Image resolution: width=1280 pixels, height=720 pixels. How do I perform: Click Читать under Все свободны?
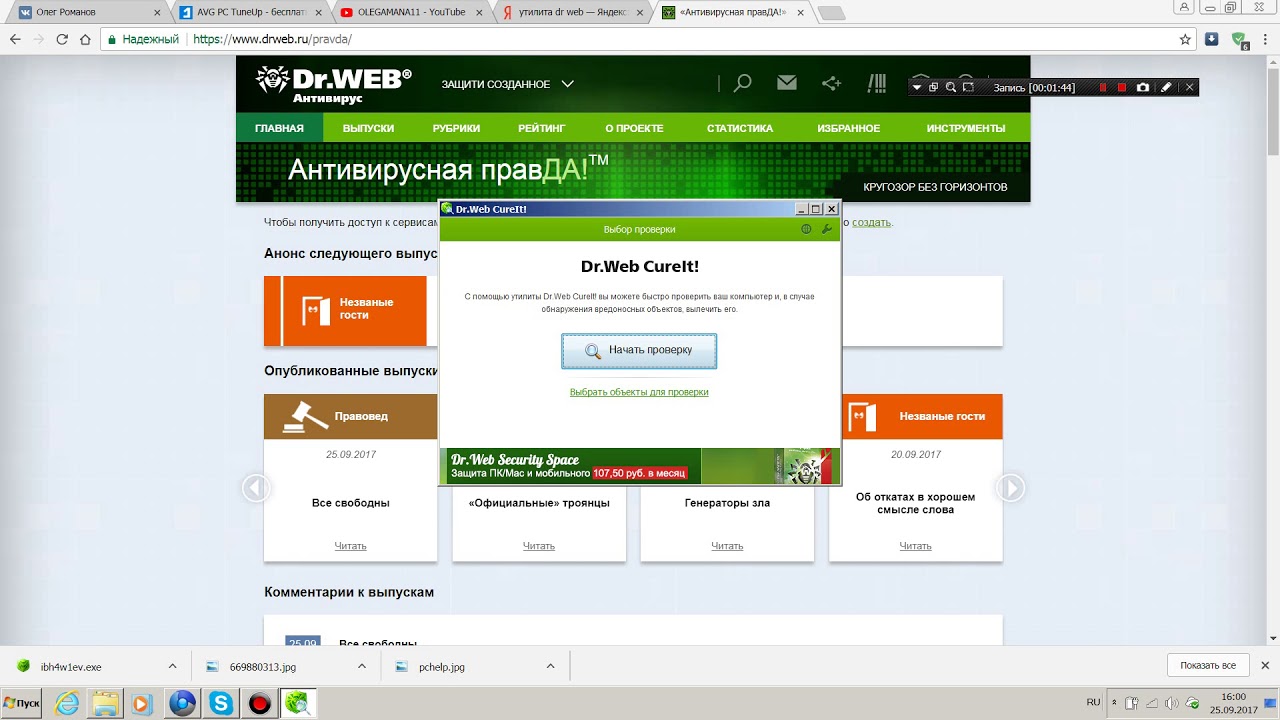click(351, 546)
